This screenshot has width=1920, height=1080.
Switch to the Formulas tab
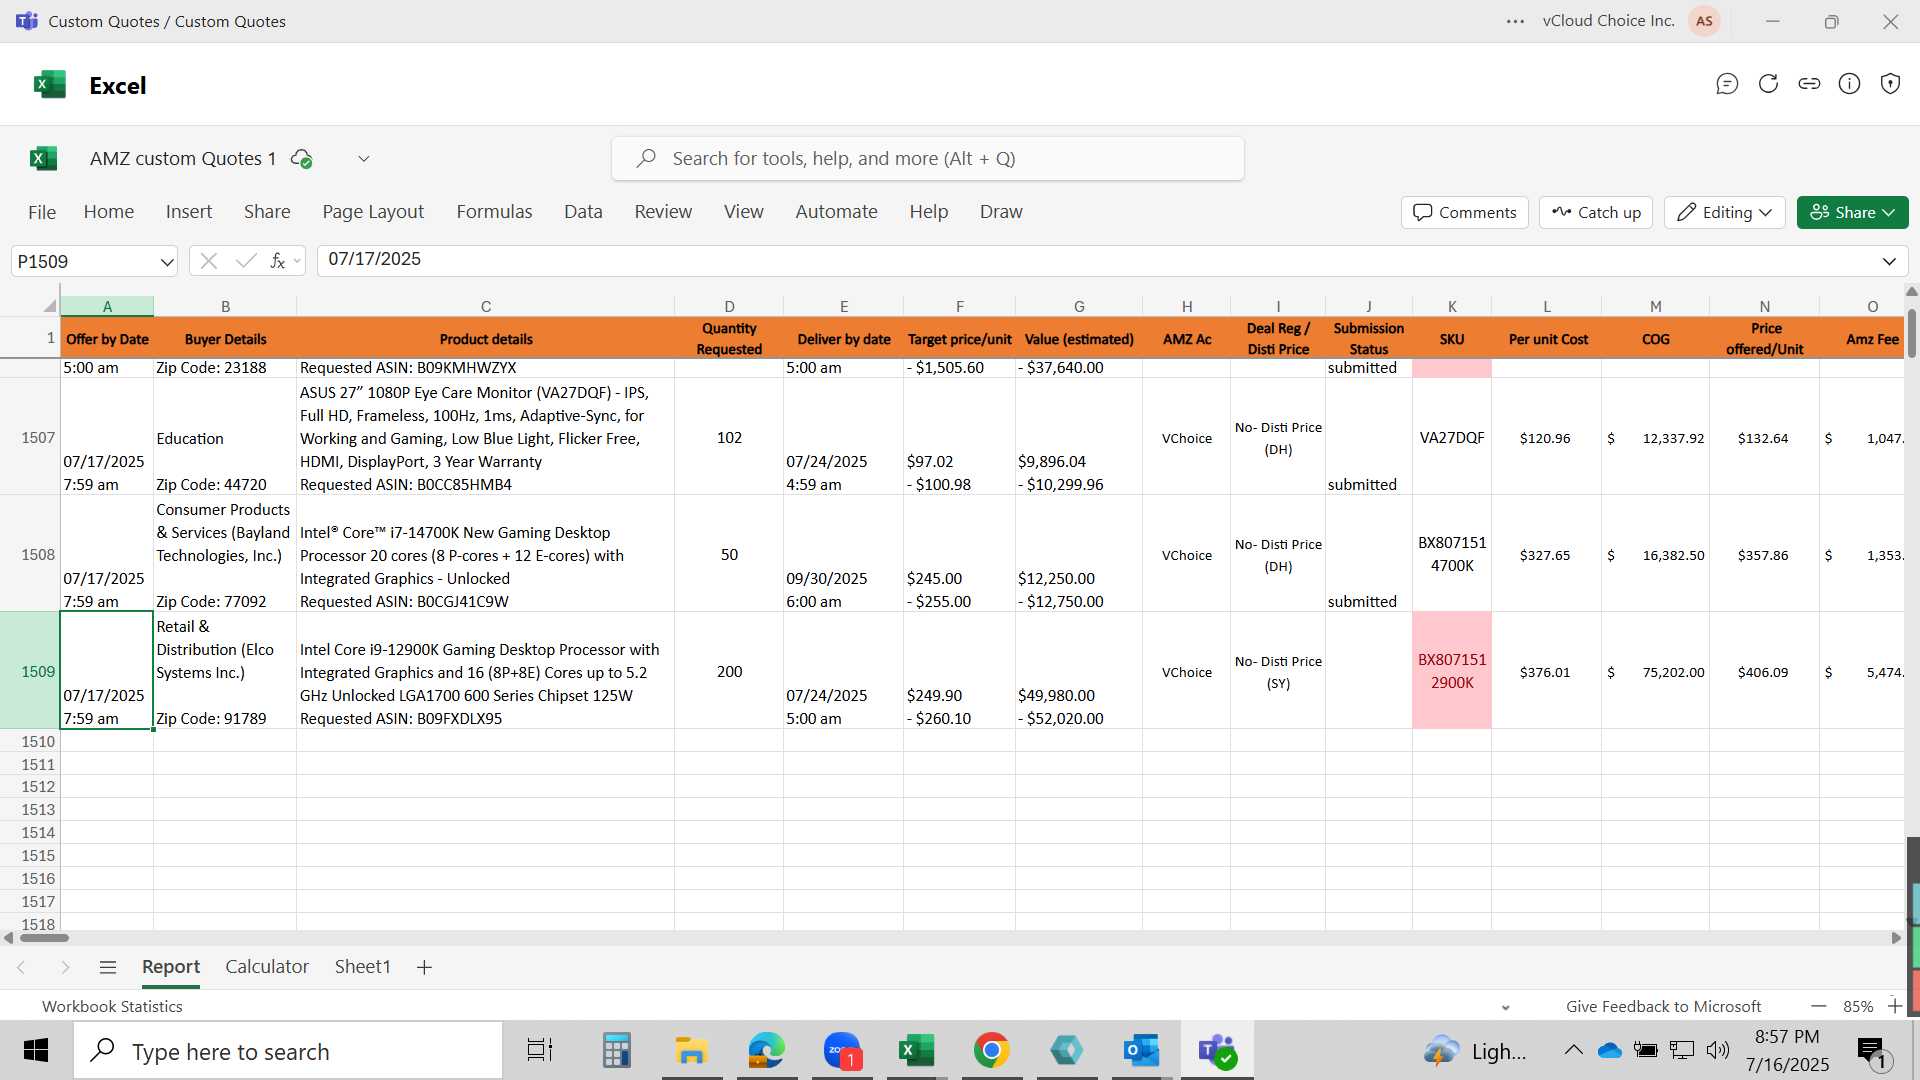tap(494, 212)
